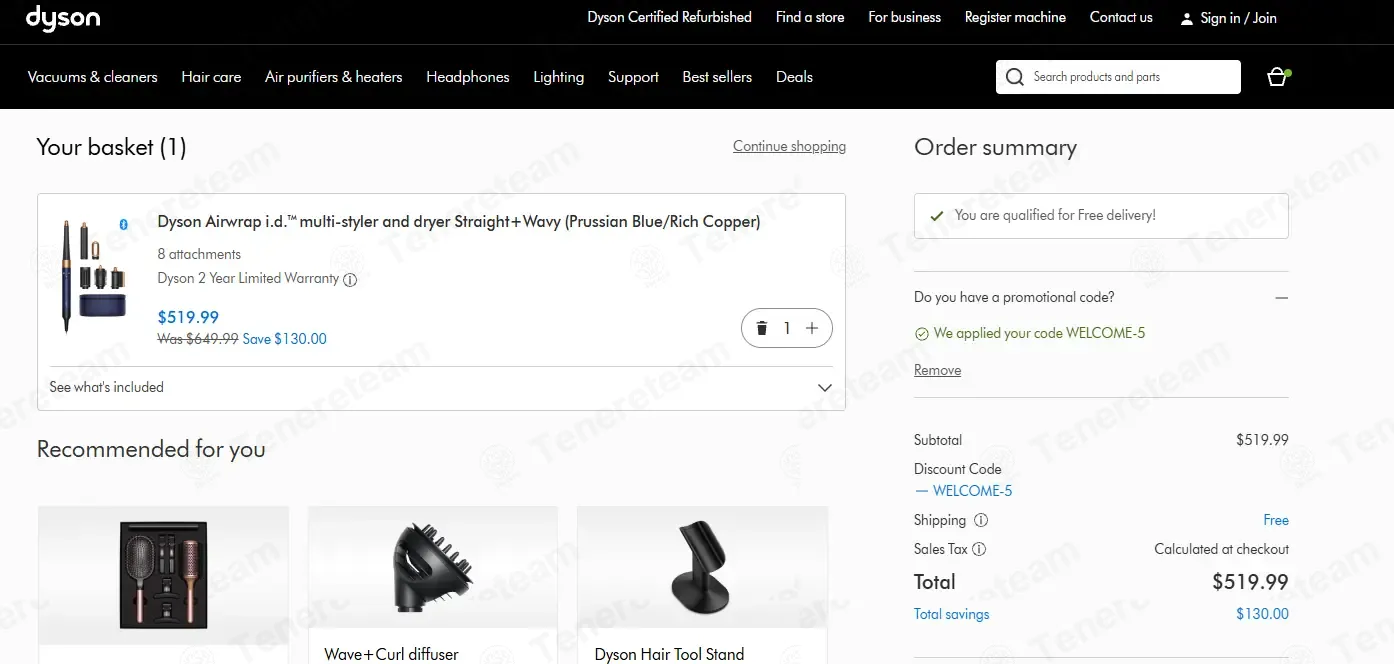Open Dyson Certified Refurbished link
1394x664 pixels.
670,18
